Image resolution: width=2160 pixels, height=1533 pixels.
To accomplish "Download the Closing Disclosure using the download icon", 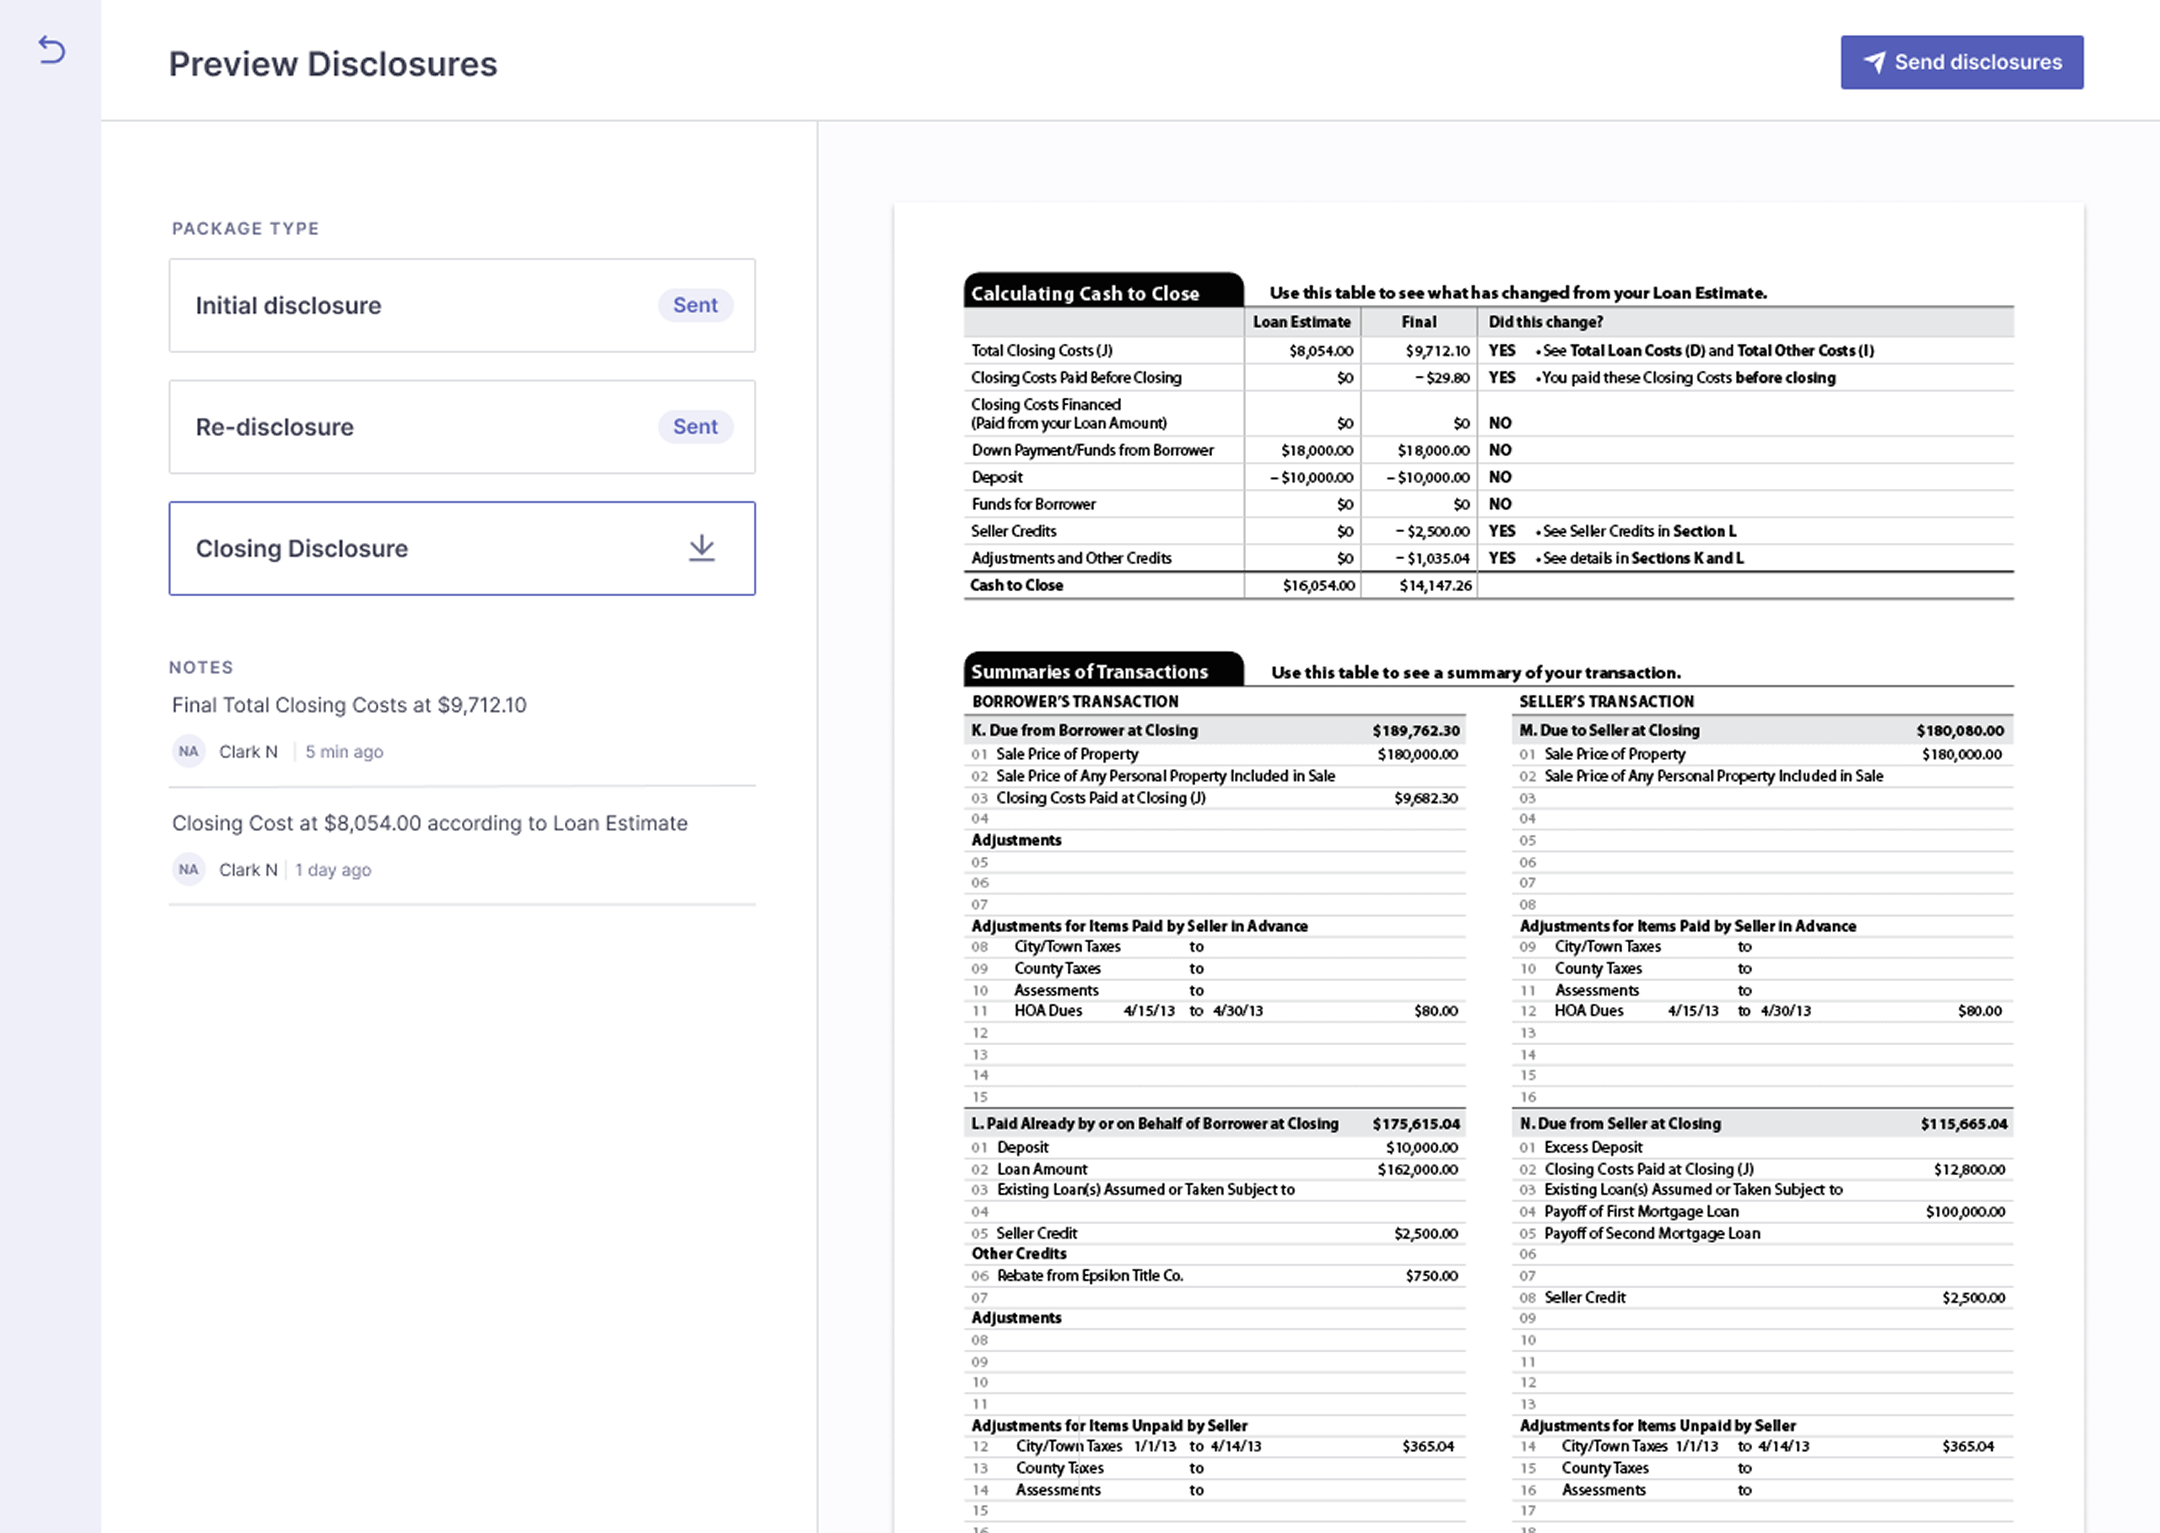I will [702, 548].
